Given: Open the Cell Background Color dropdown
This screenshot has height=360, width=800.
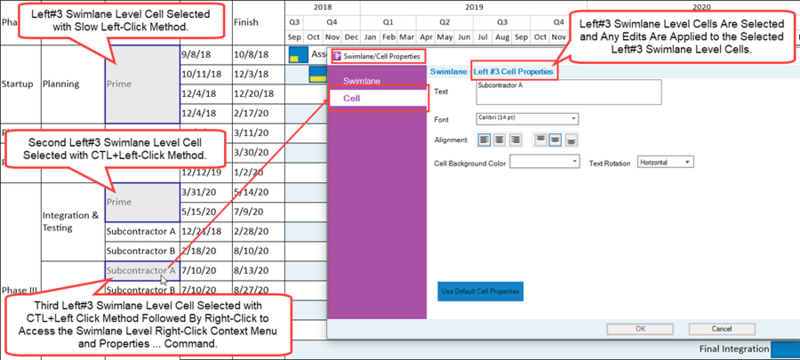Looking at the screenshot, I should pyautogui.click(x=545, y=162).
